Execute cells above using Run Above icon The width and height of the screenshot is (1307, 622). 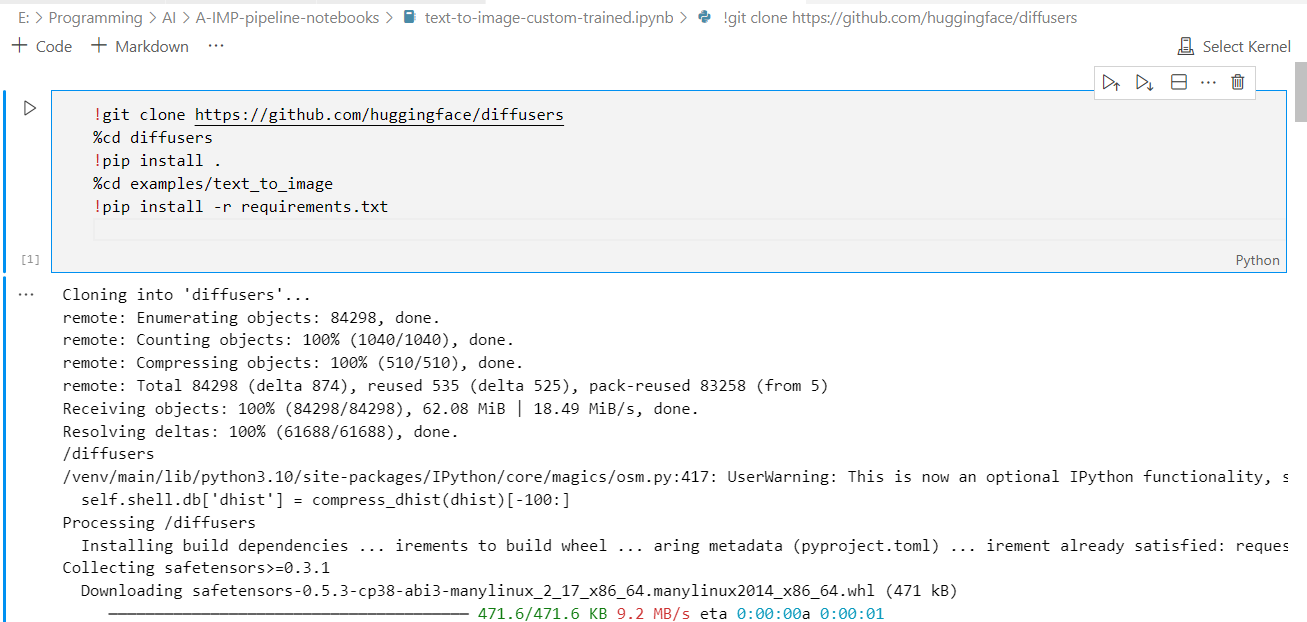(x=1111, y=82)
